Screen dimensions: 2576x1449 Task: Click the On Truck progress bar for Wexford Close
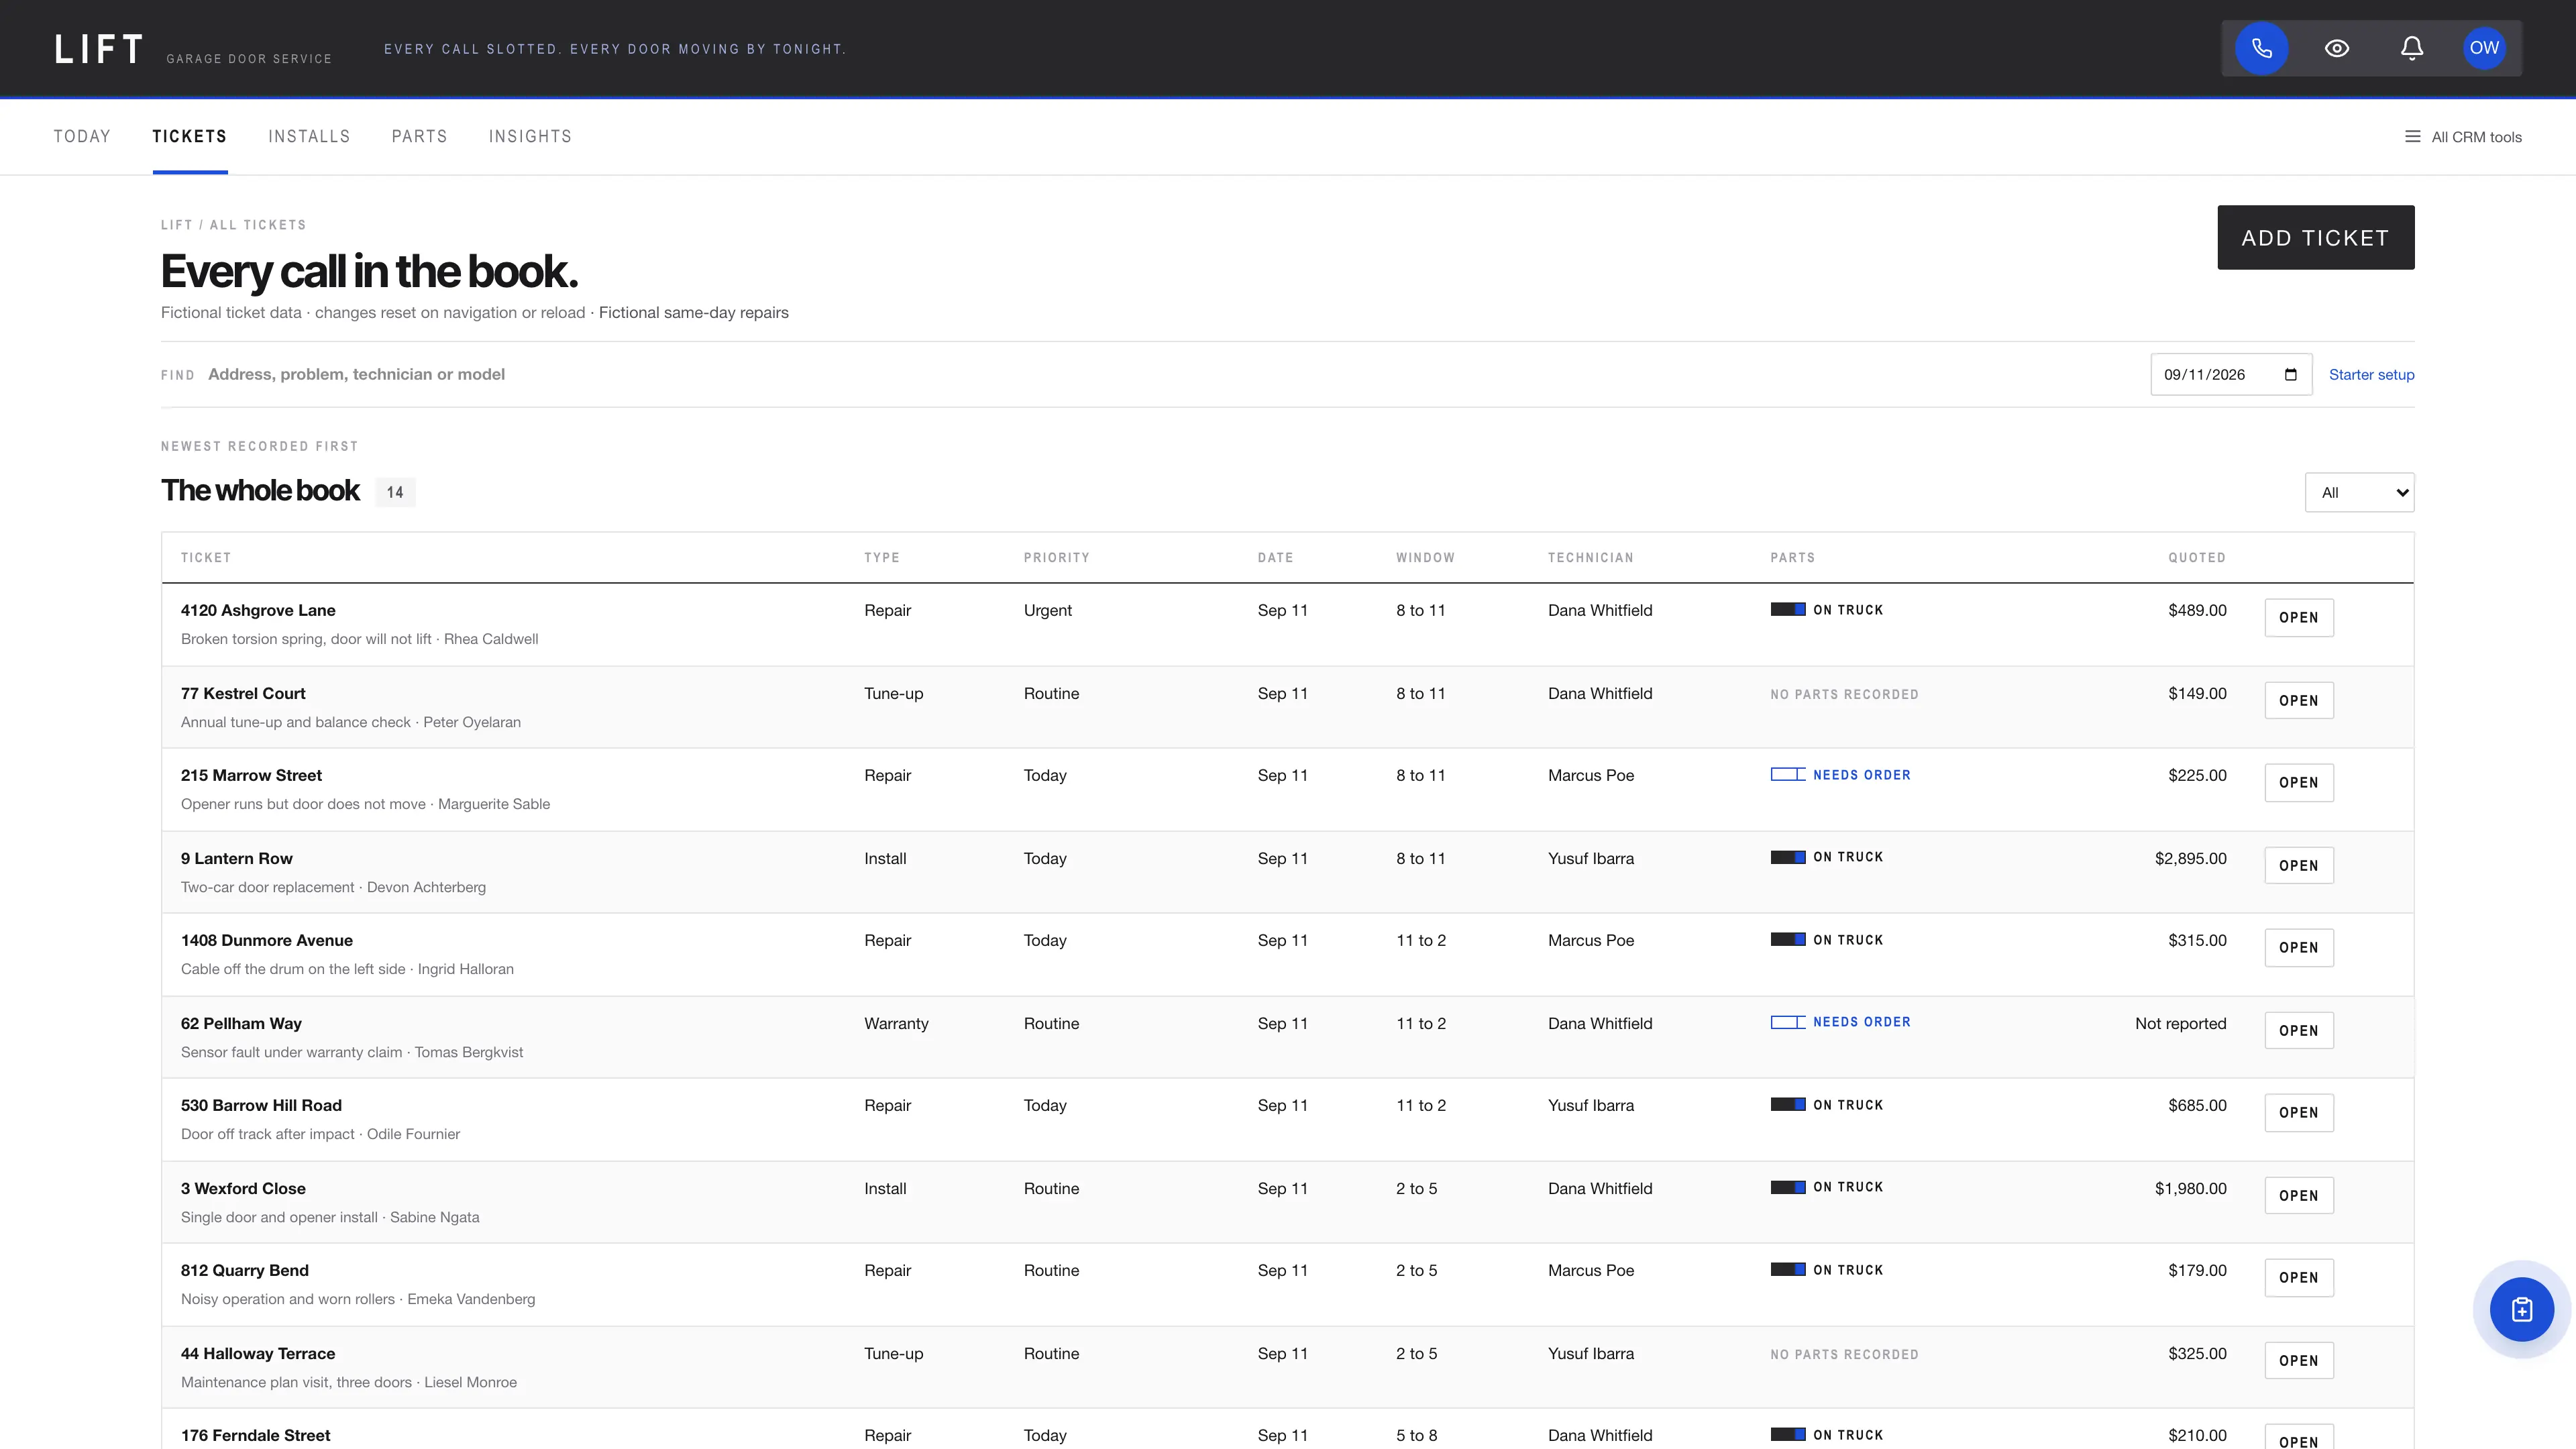(1787, 1187)
